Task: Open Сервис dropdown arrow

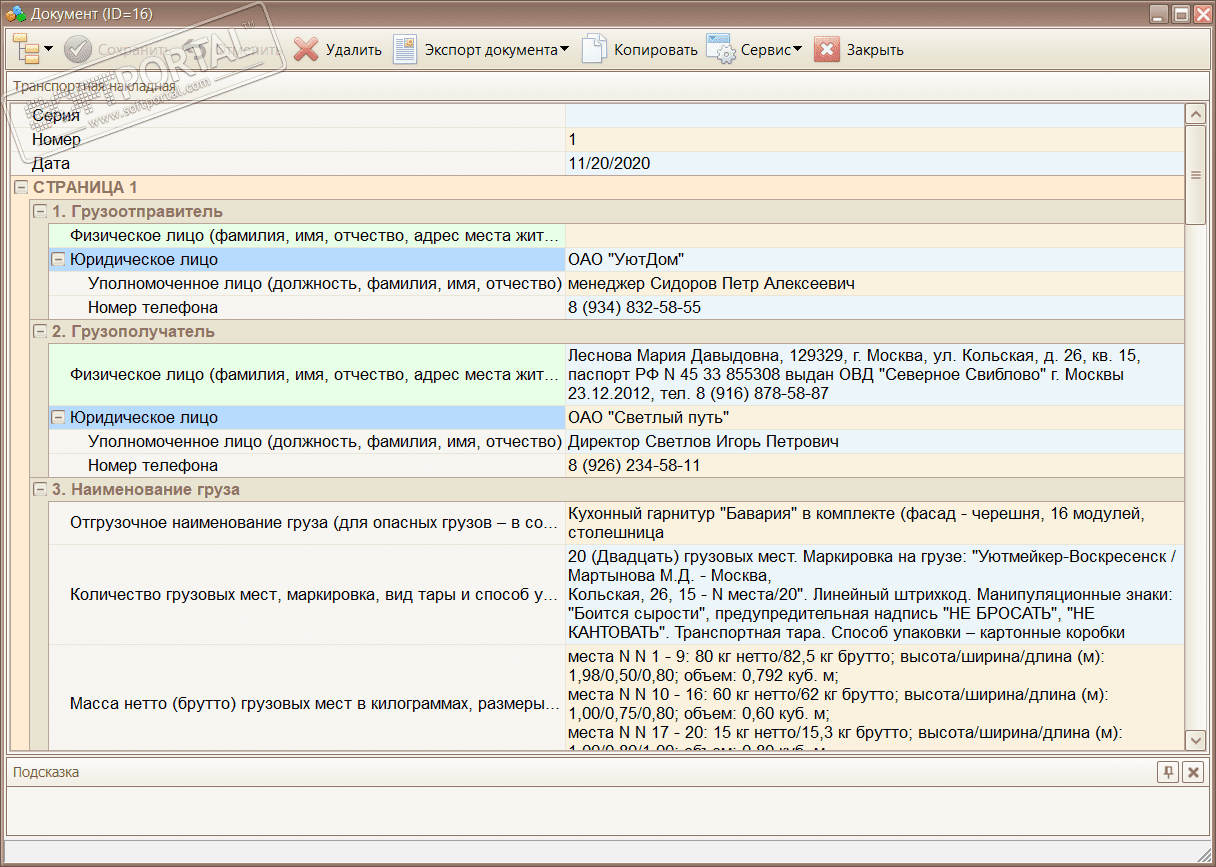Action: tap(797, 49)
